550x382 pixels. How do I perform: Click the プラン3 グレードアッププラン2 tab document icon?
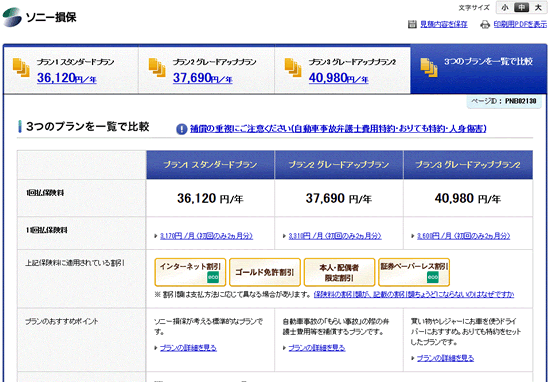[293, 67]
